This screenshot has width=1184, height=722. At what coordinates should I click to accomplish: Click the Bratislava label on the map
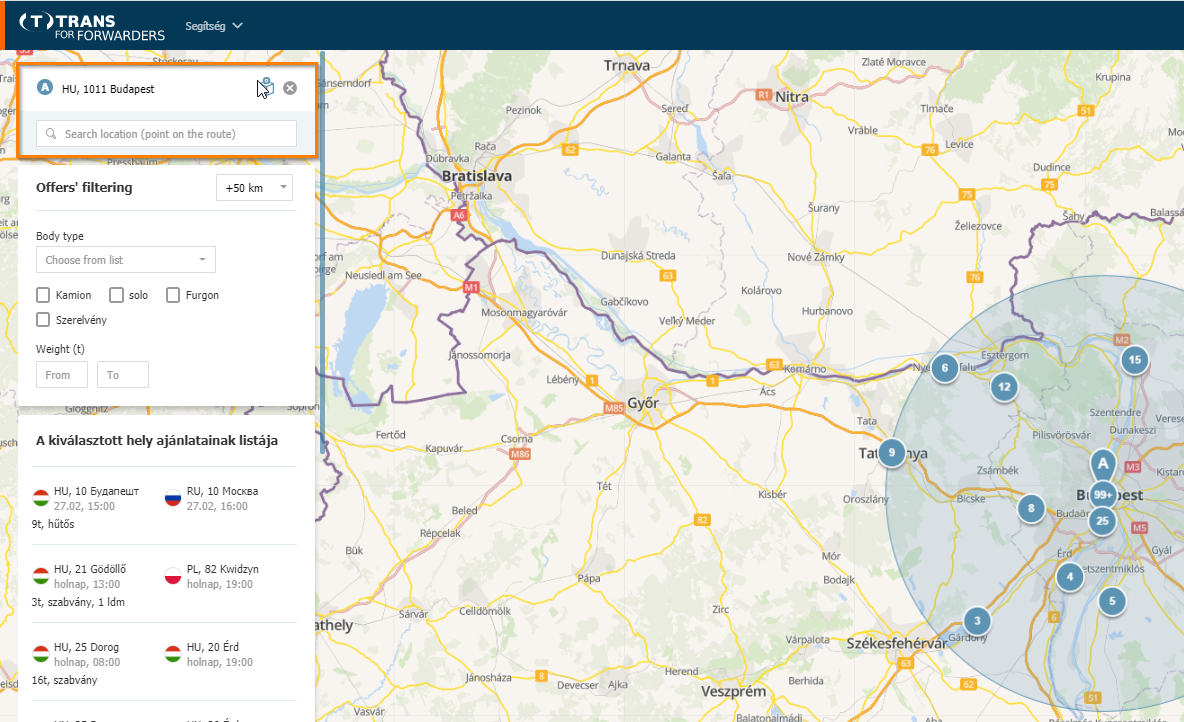click(476, 176)
